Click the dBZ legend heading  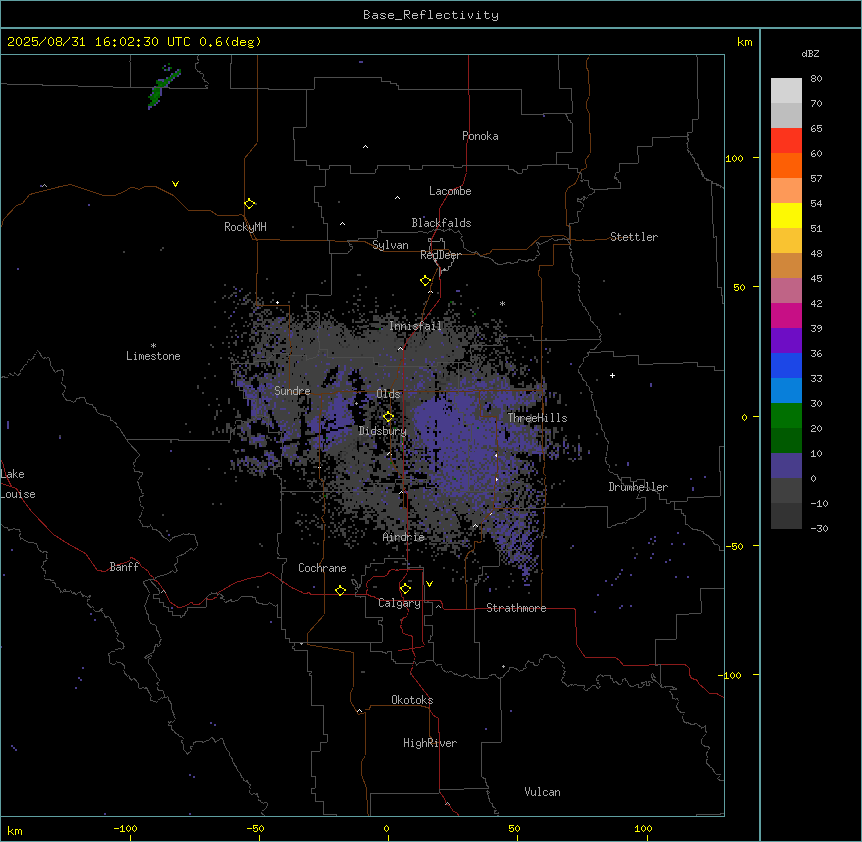click(810, 53)
